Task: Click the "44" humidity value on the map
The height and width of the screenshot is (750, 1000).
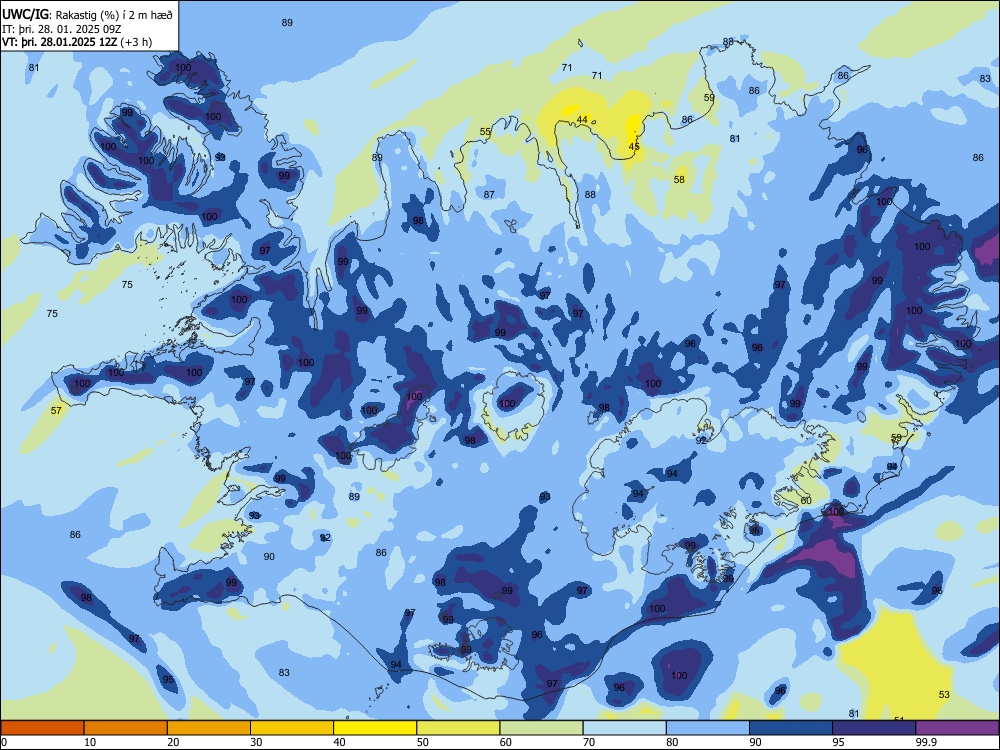Action: click(582, 120)
